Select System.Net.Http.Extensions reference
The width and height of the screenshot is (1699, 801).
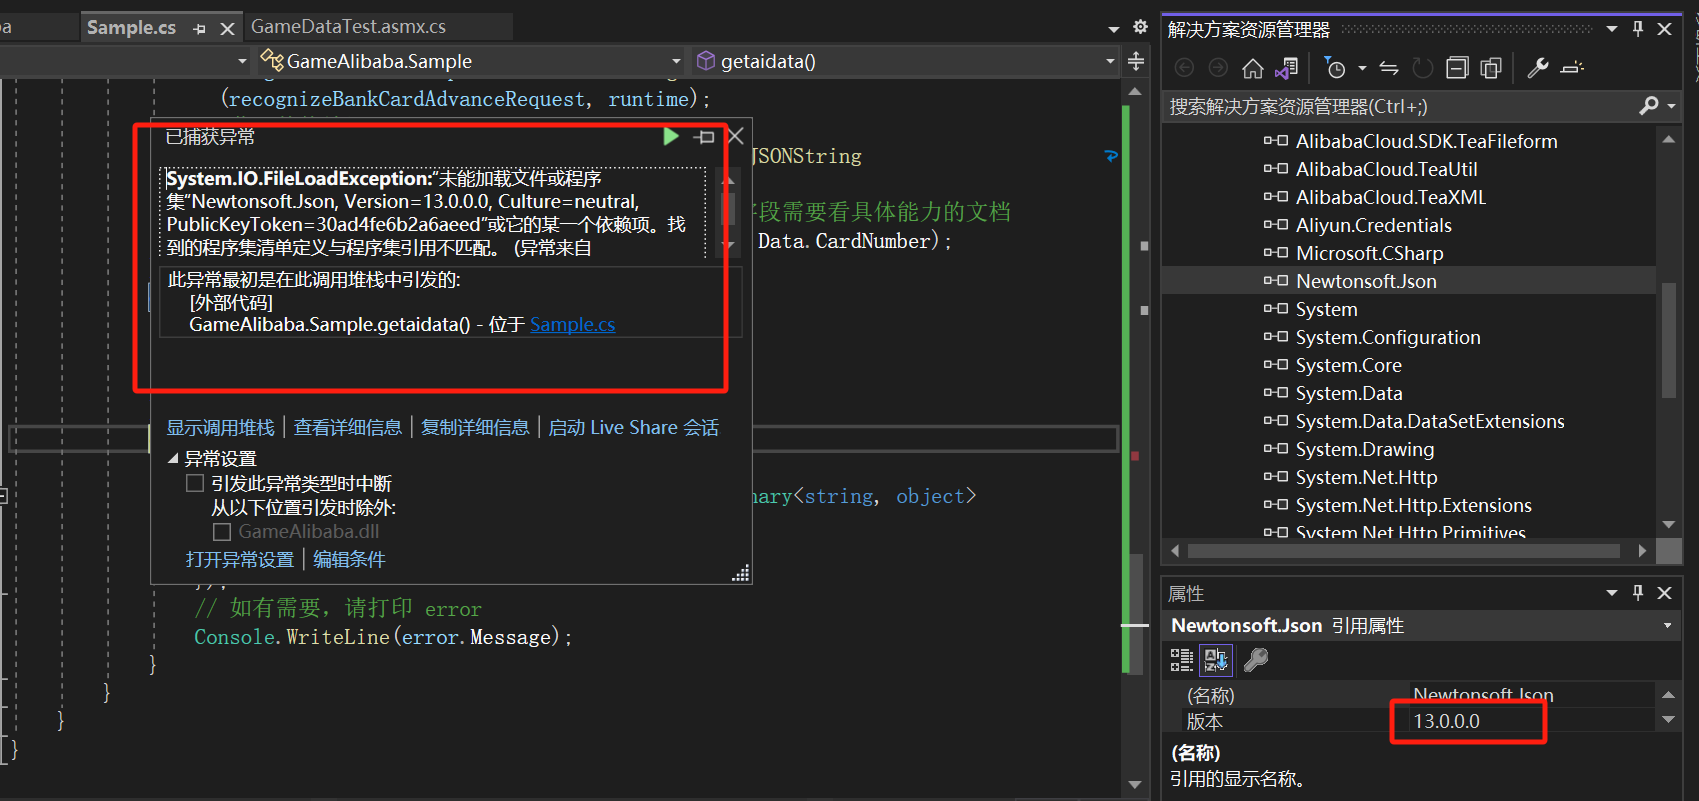click(x=1413, y=505)
